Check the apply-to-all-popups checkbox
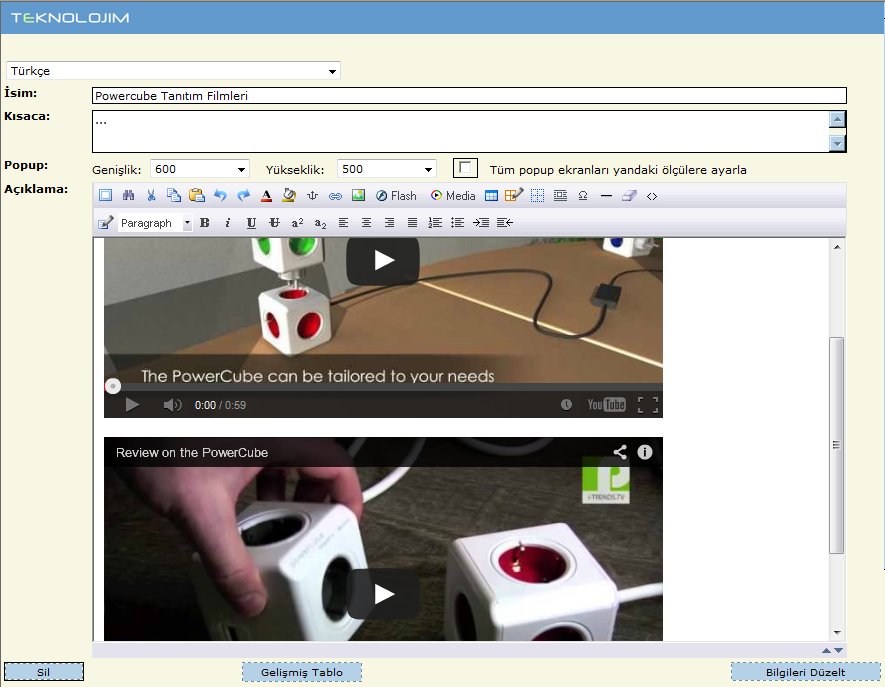 point(465,168)
